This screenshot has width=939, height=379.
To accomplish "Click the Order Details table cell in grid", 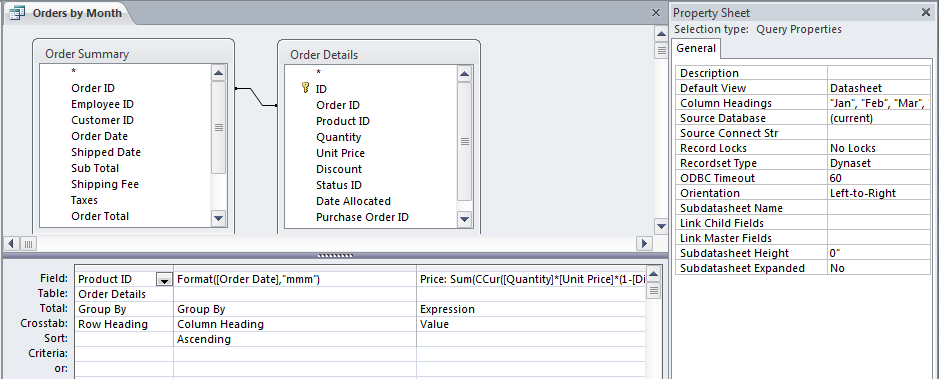I will [124, 295].
